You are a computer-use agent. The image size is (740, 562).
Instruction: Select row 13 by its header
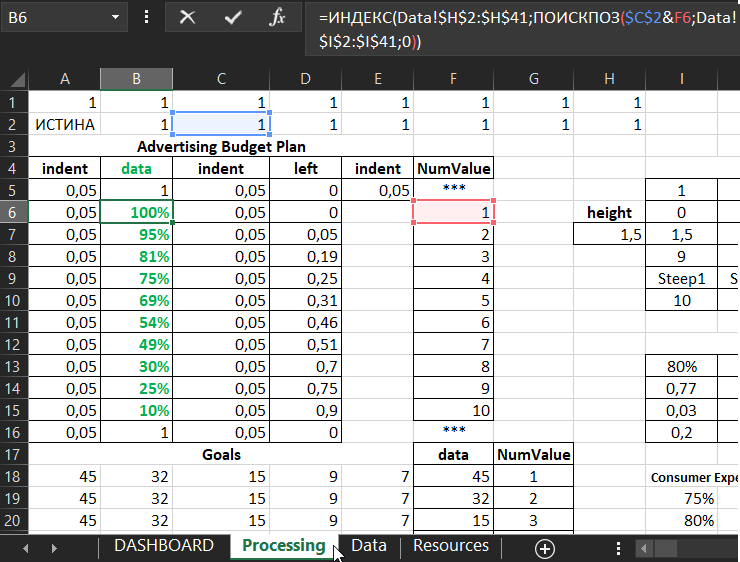click(x=13, y=366)
